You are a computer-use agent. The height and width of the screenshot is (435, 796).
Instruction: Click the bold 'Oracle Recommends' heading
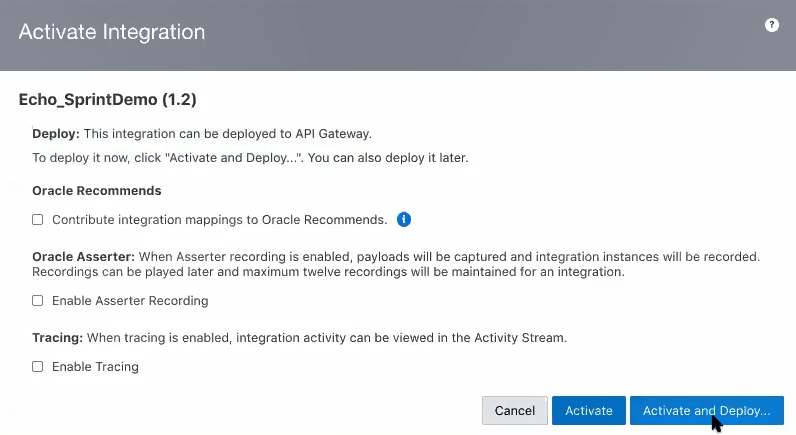point(97,190)
